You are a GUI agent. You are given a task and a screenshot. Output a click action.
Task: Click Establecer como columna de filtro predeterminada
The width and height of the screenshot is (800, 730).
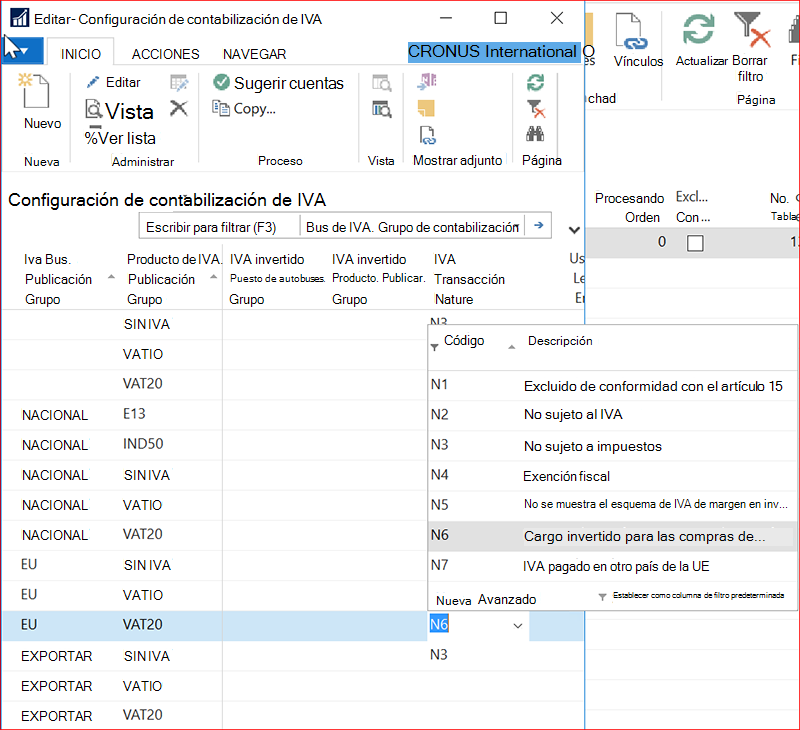coord(698,595)
